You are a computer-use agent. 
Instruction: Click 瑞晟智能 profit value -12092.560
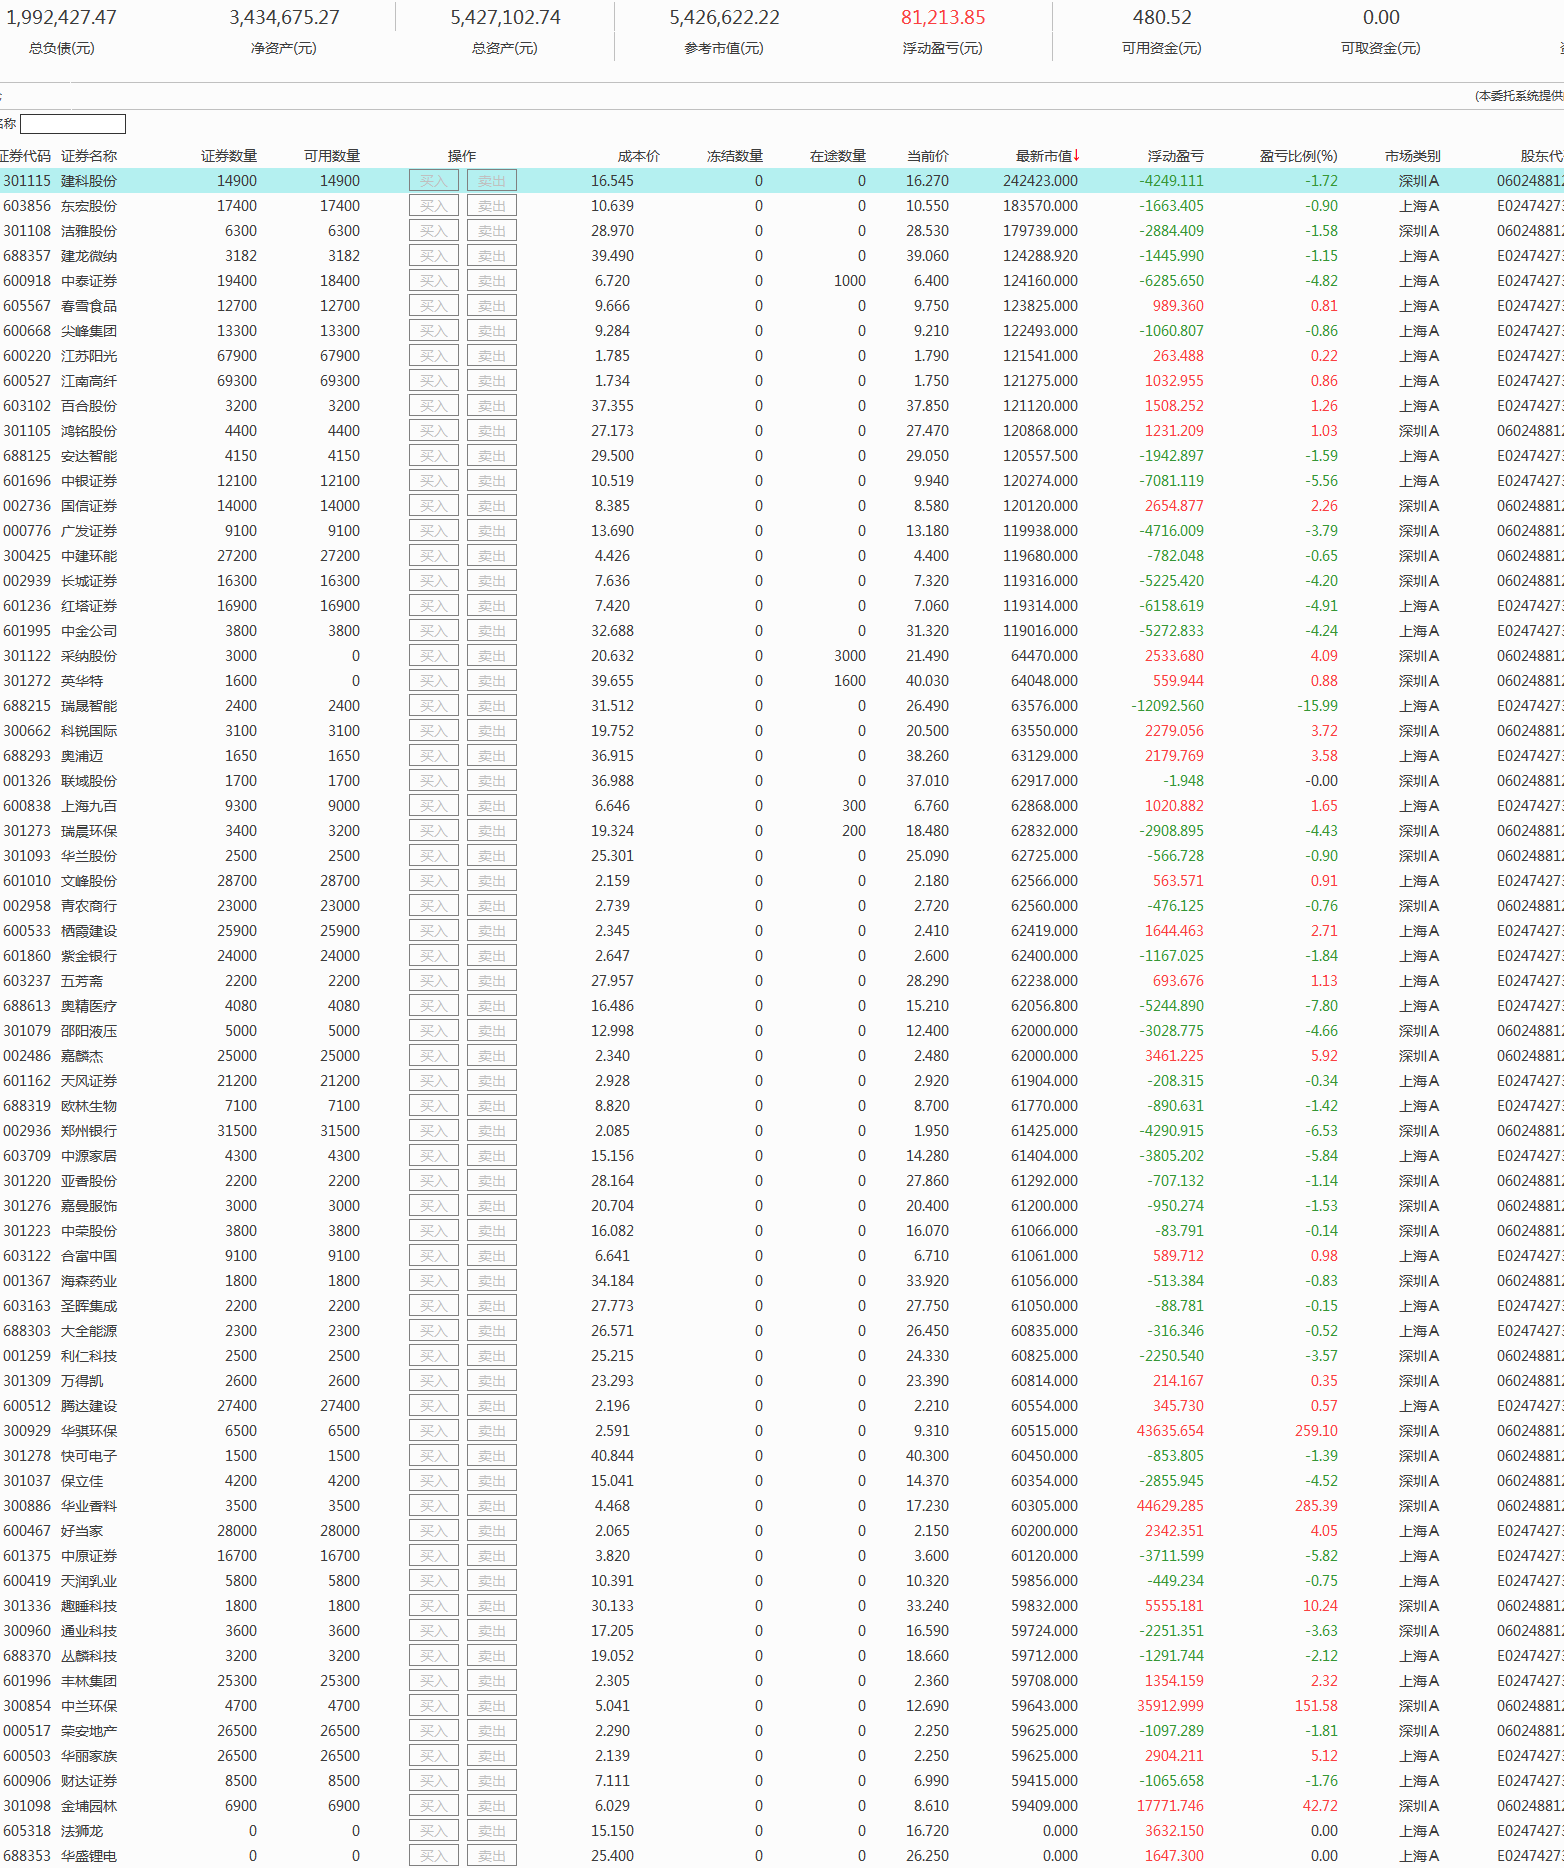(x=1168, y=706)
